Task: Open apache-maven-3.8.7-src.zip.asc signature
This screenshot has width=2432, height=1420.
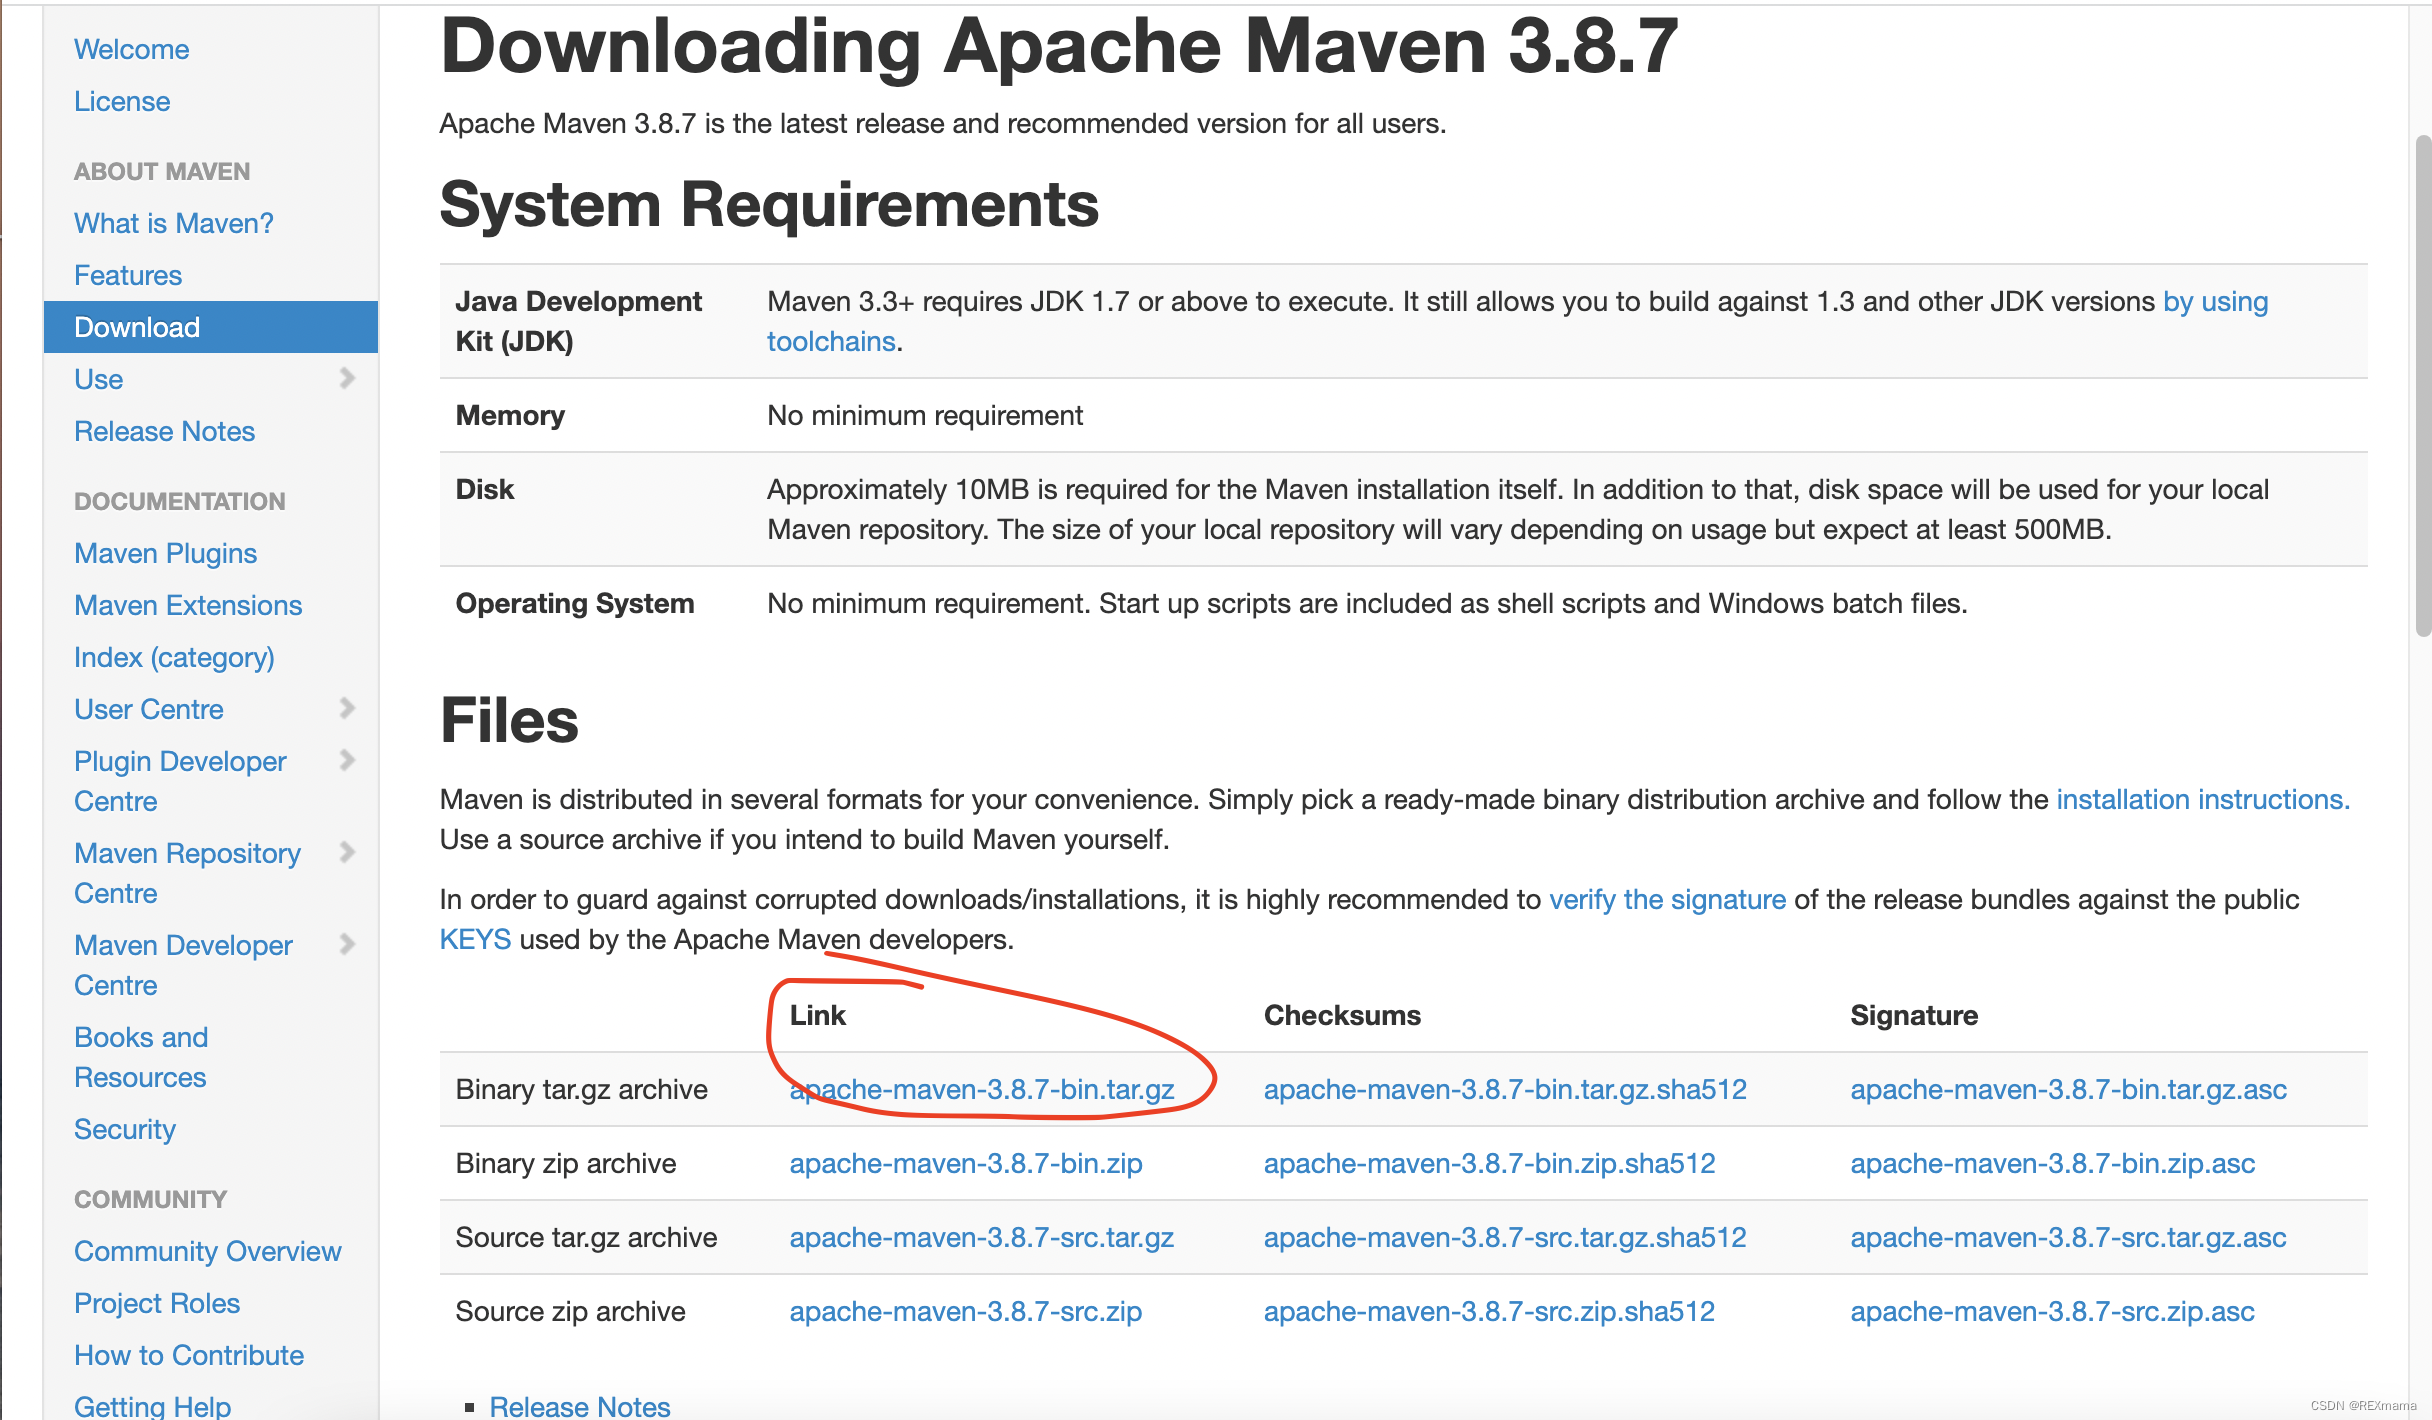Action: click(2052, 1311)
